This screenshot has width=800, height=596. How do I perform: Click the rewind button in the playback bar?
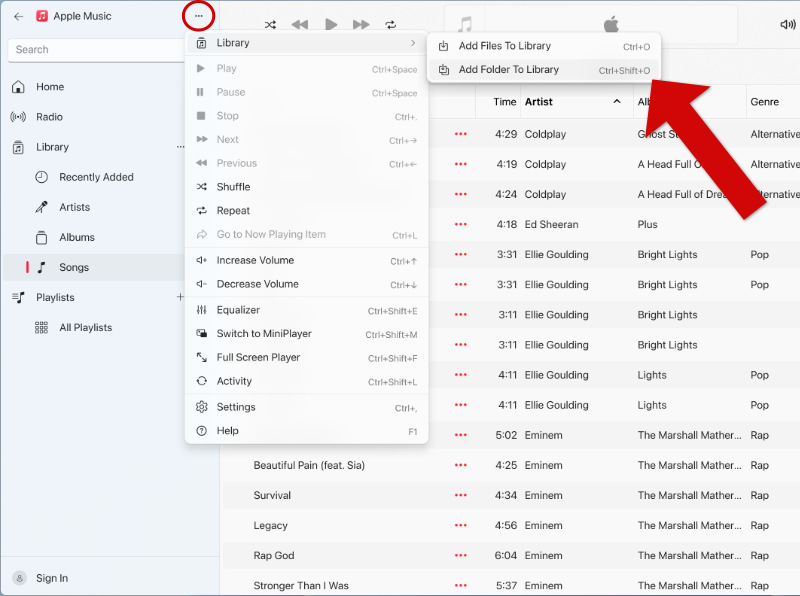[299, 24]
